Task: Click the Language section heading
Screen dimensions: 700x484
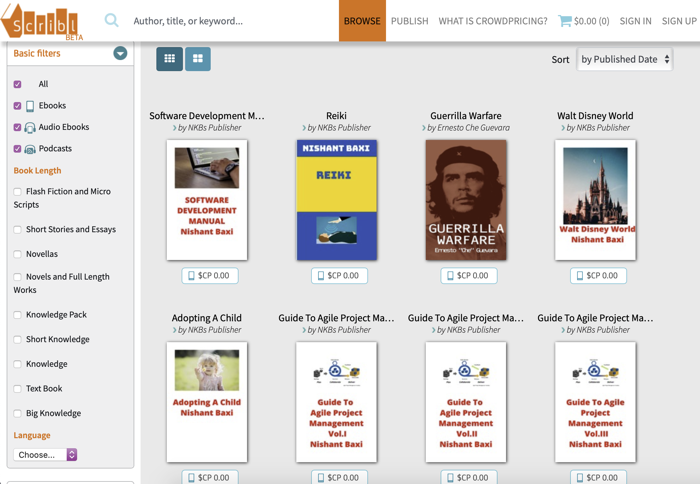Action: click(32, 435)
